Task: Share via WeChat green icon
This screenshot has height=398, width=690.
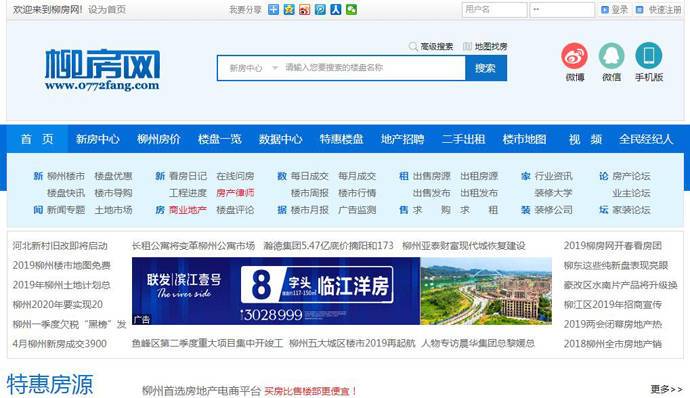Action: [351, 9]
